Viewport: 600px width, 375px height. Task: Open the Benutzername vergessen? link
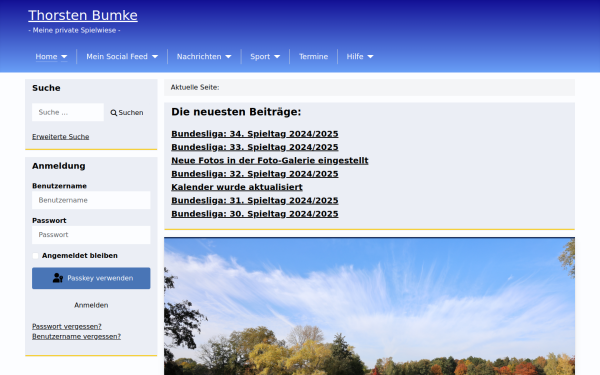[76, 336]
